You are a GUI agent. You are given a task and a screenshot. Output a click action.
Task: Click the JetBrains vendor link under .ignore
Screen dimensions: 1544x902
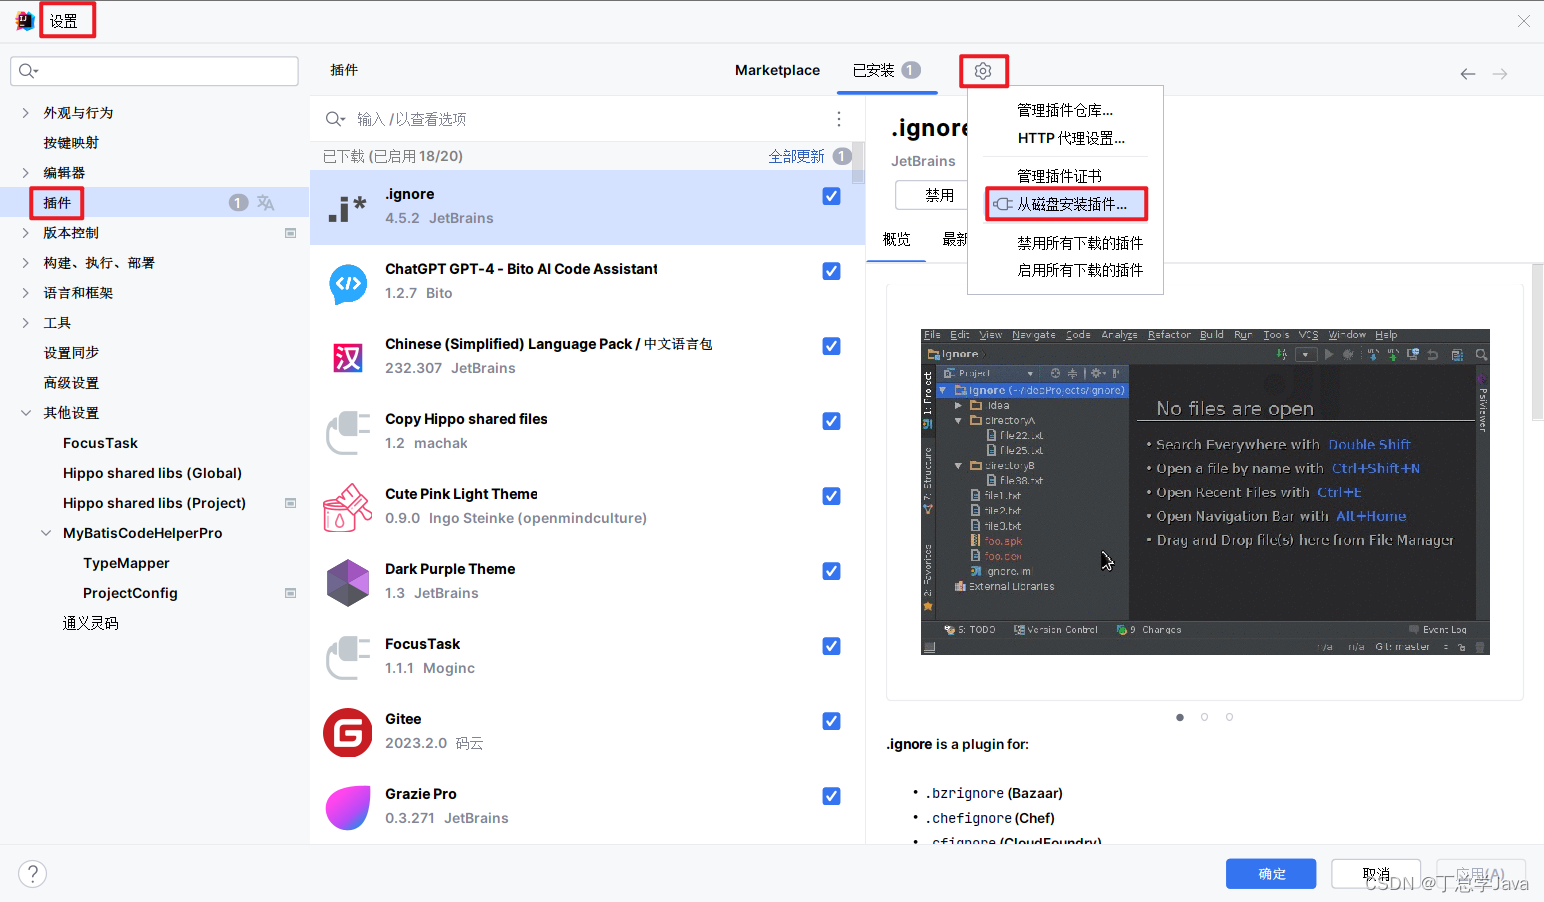[x=923, y=161]
